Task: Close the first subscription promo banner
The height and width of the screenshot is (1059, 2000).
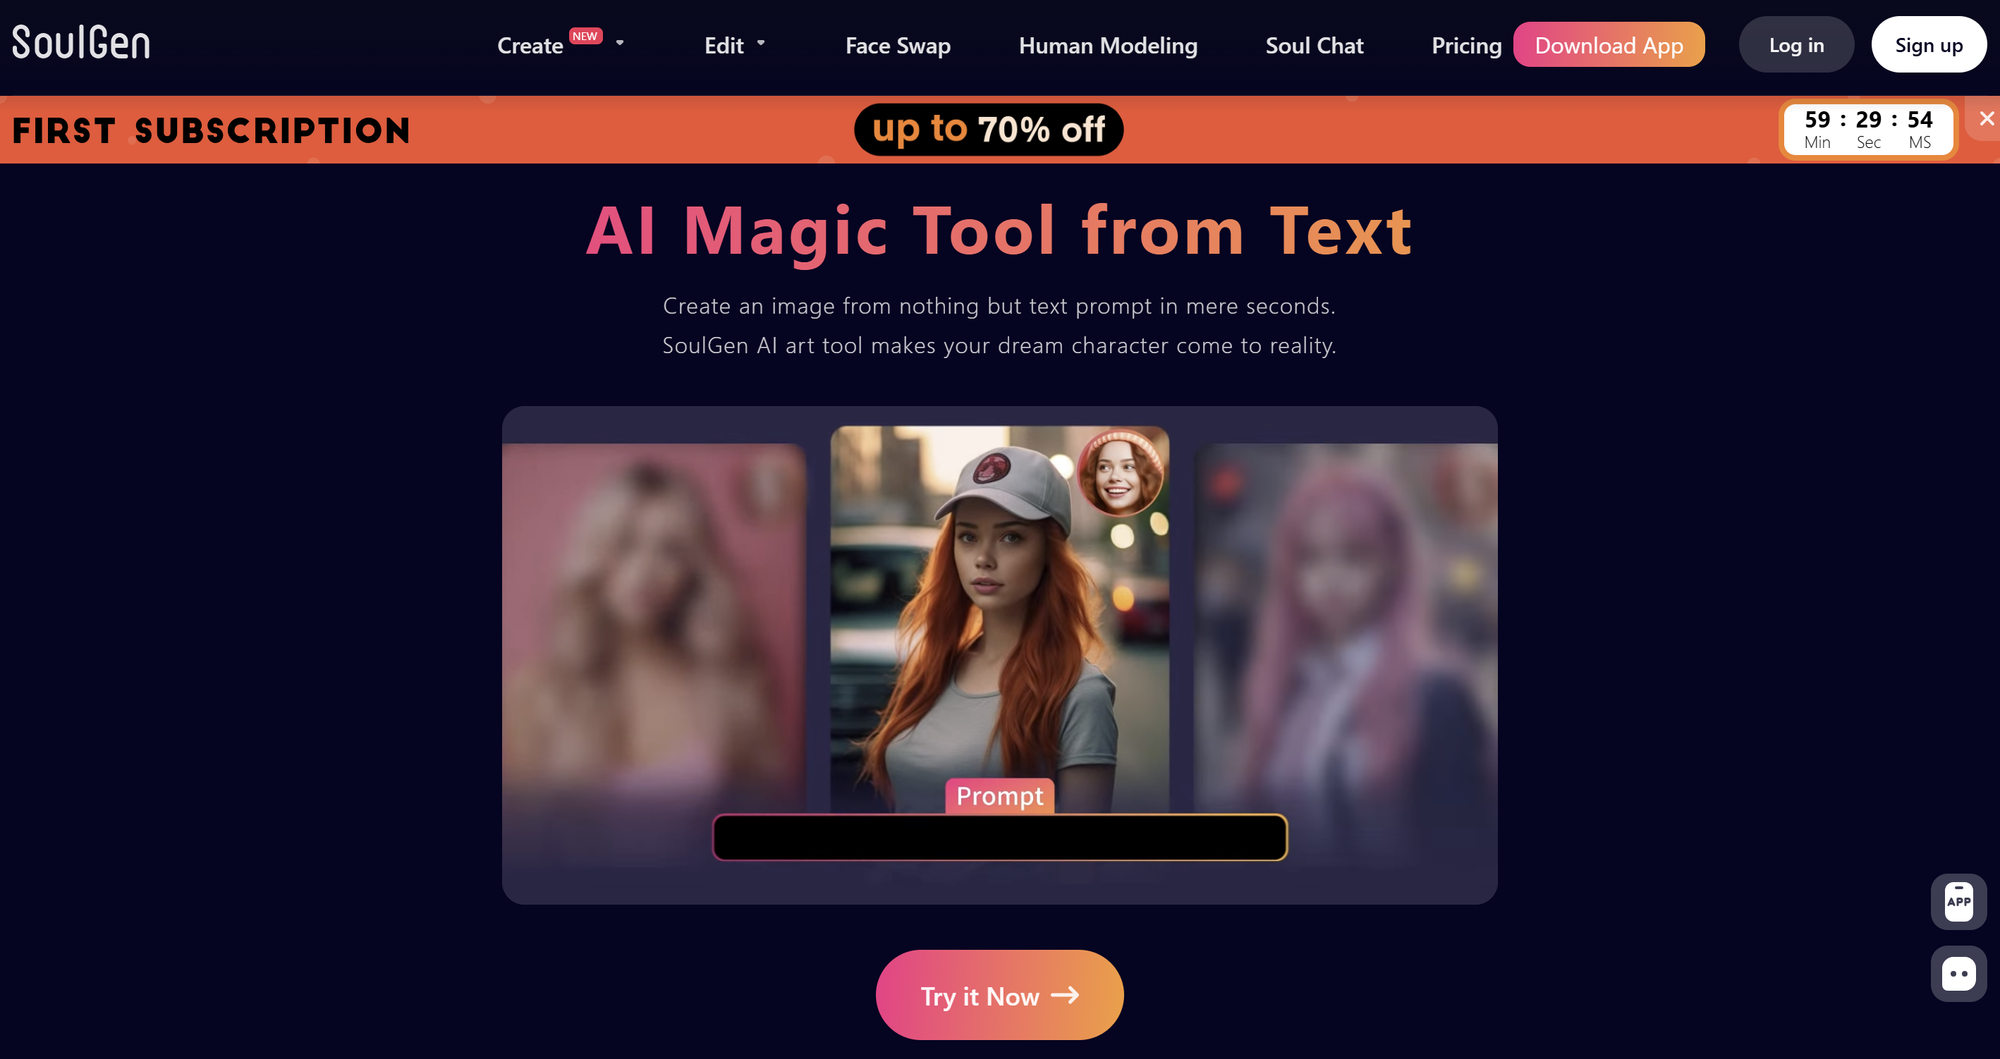Action: (x=1986, y=119)
